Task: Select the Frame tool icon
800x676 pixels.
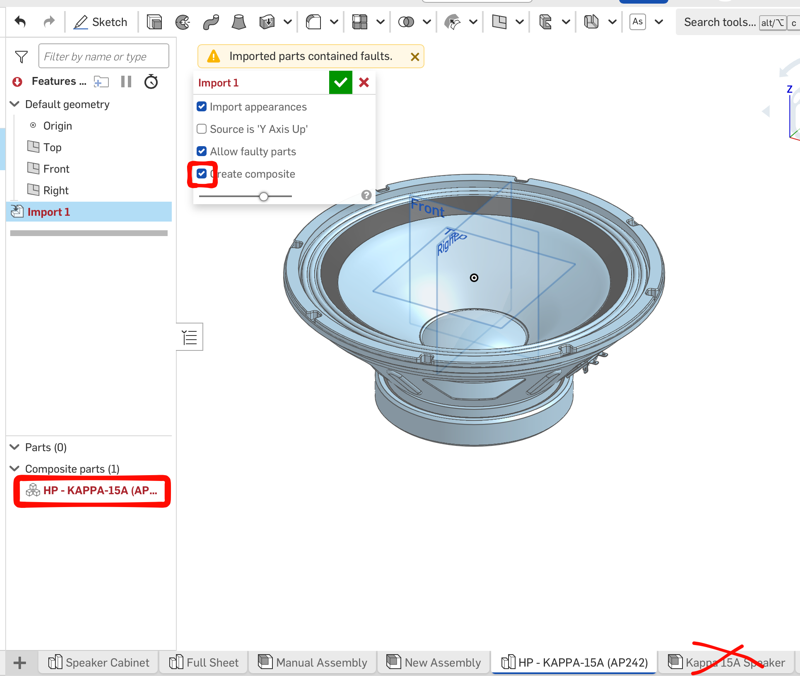Action: (x=545, y=22)
